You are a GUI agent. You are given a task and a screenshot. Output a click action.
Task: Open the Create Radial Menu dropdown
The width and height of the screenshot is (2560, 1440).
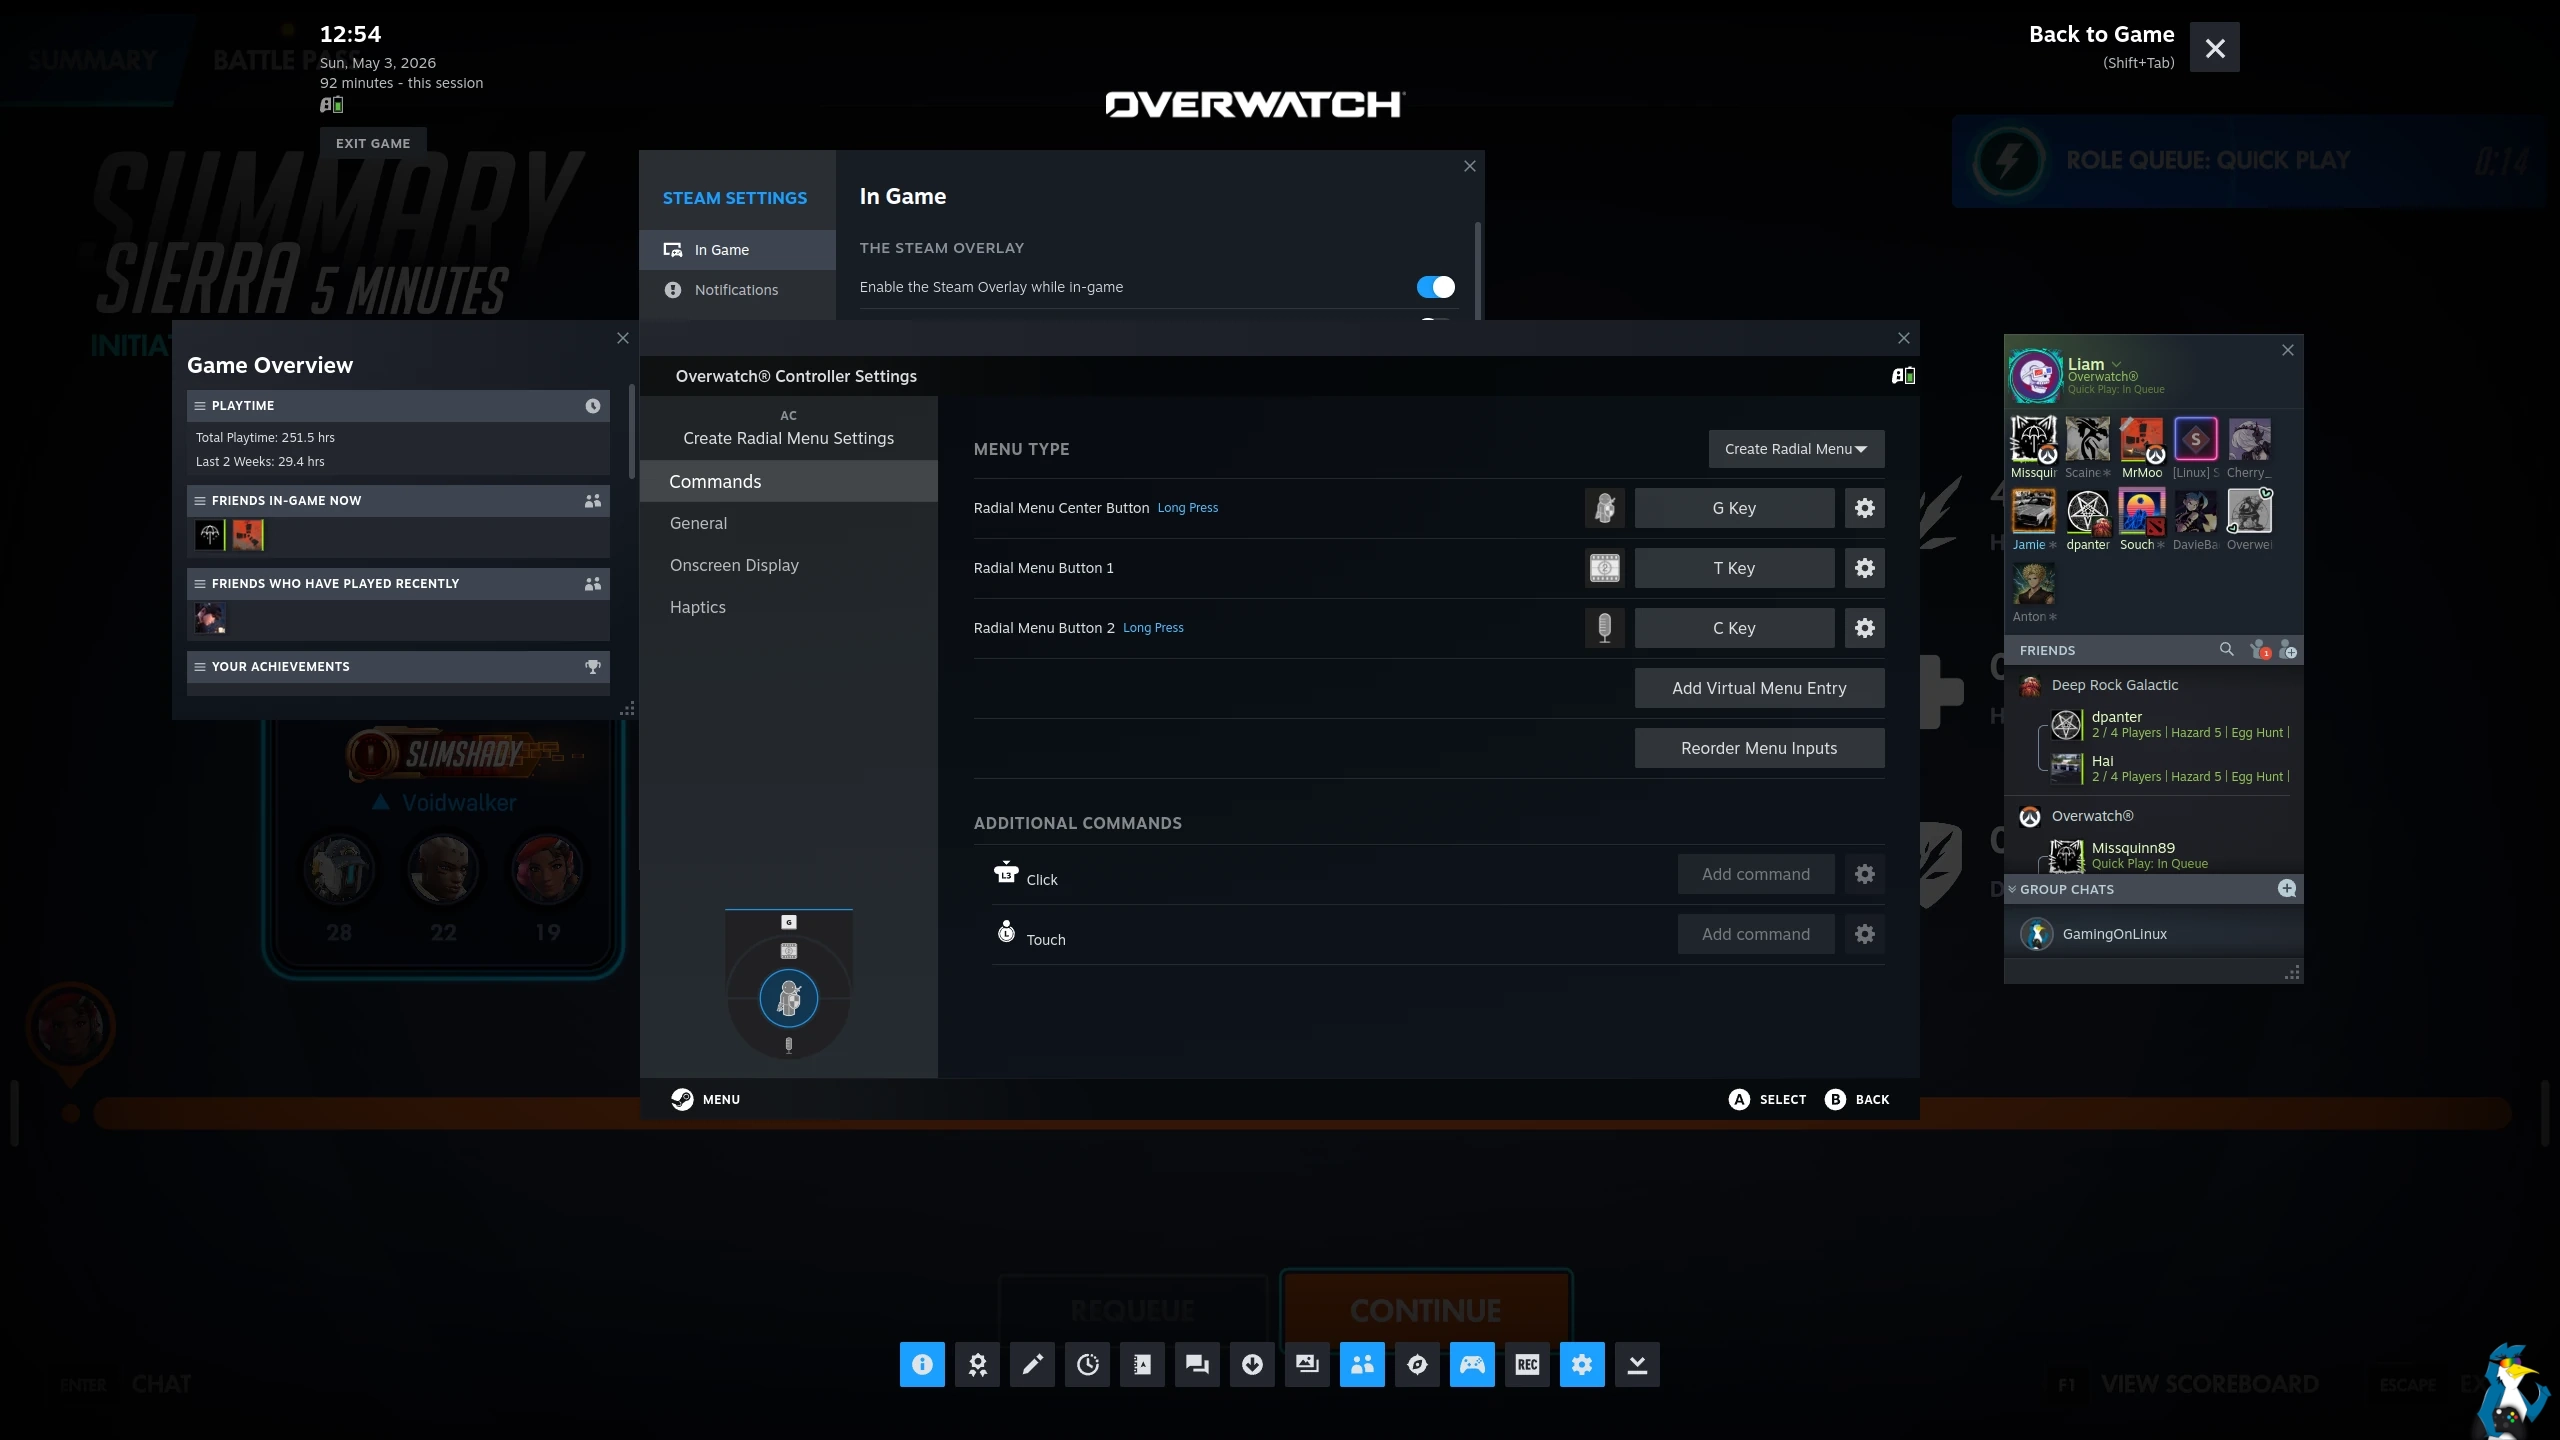coord(1796,449)
